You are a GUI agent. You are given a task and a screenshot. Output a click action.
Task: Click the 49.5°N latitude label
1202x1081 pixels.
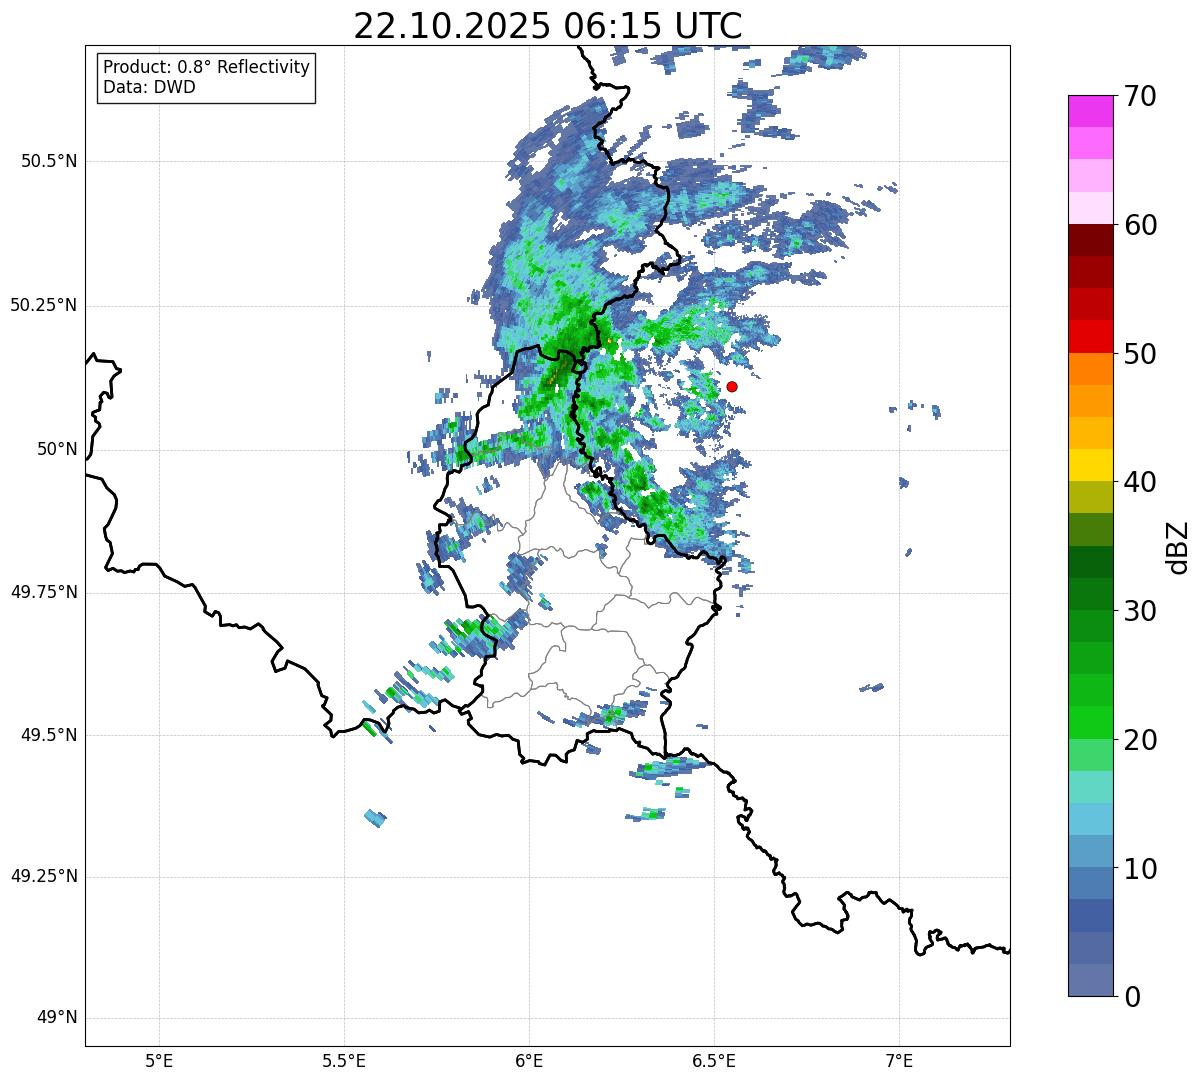49,735
